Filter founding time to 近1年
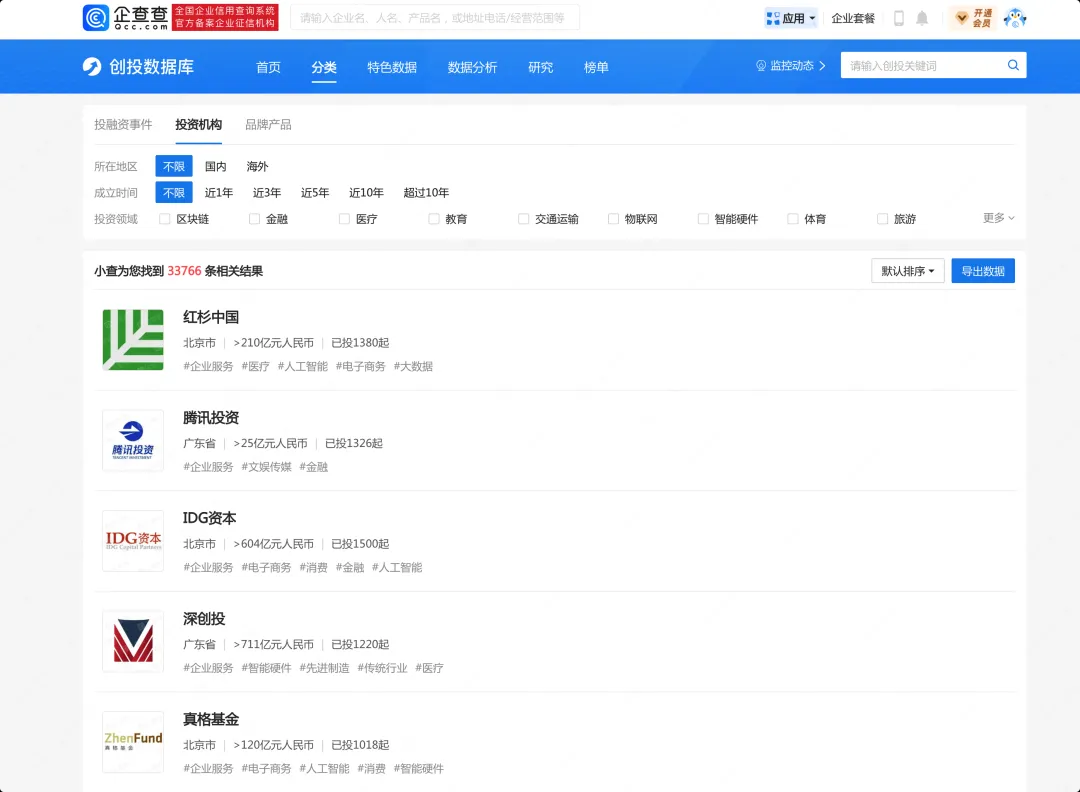 (219, 192)
